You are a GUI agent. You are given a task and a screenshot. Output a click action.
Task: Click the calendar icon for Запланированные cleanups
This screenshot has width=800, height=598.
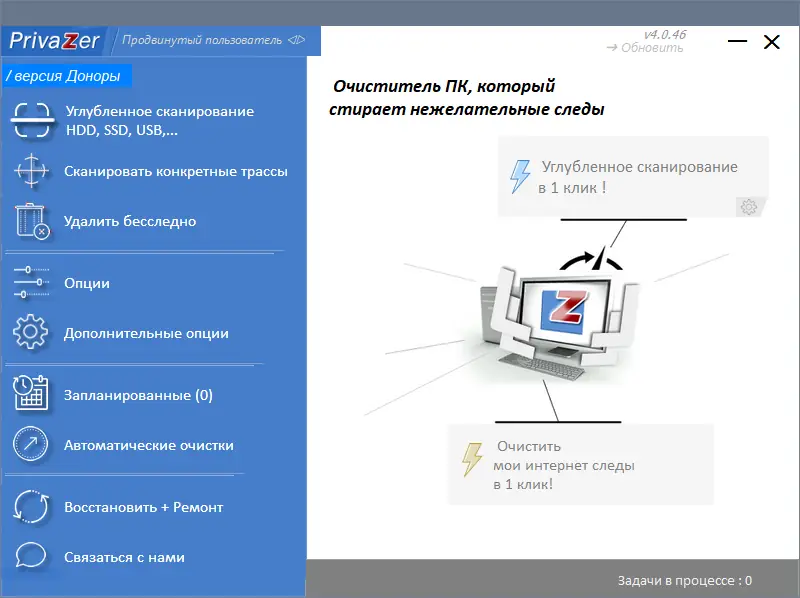30,393
